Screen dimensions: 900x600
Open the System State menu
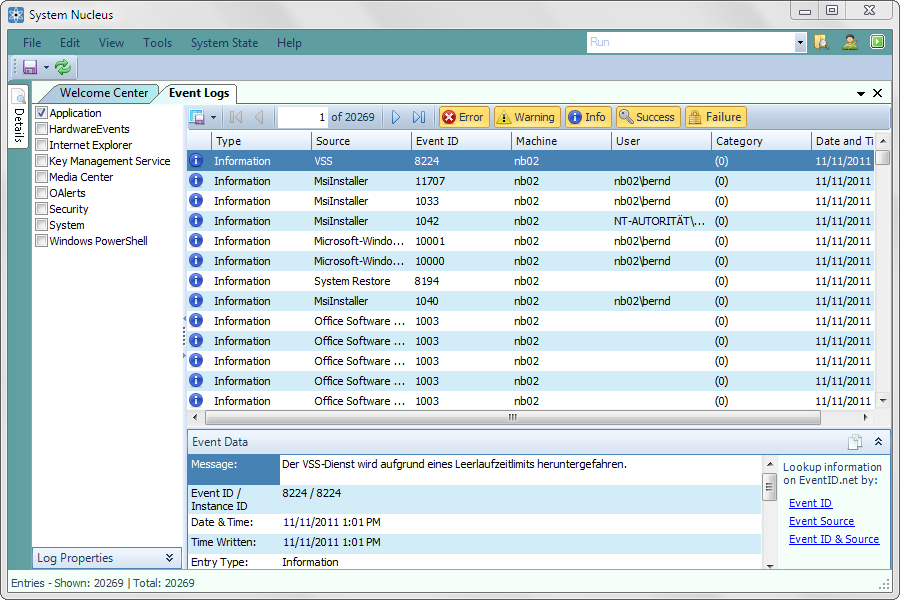coord(224,43)
